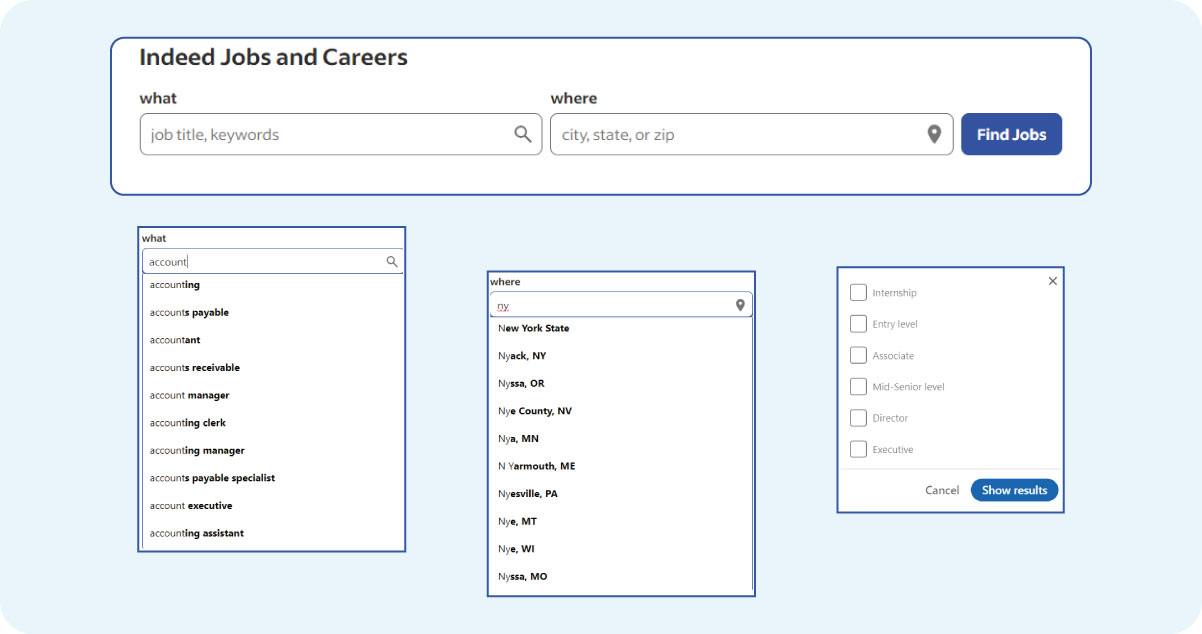The height and width of the screenshot is (634, 1202).
Task: Check the Entry level filter
Action: (x=858, y=323)
